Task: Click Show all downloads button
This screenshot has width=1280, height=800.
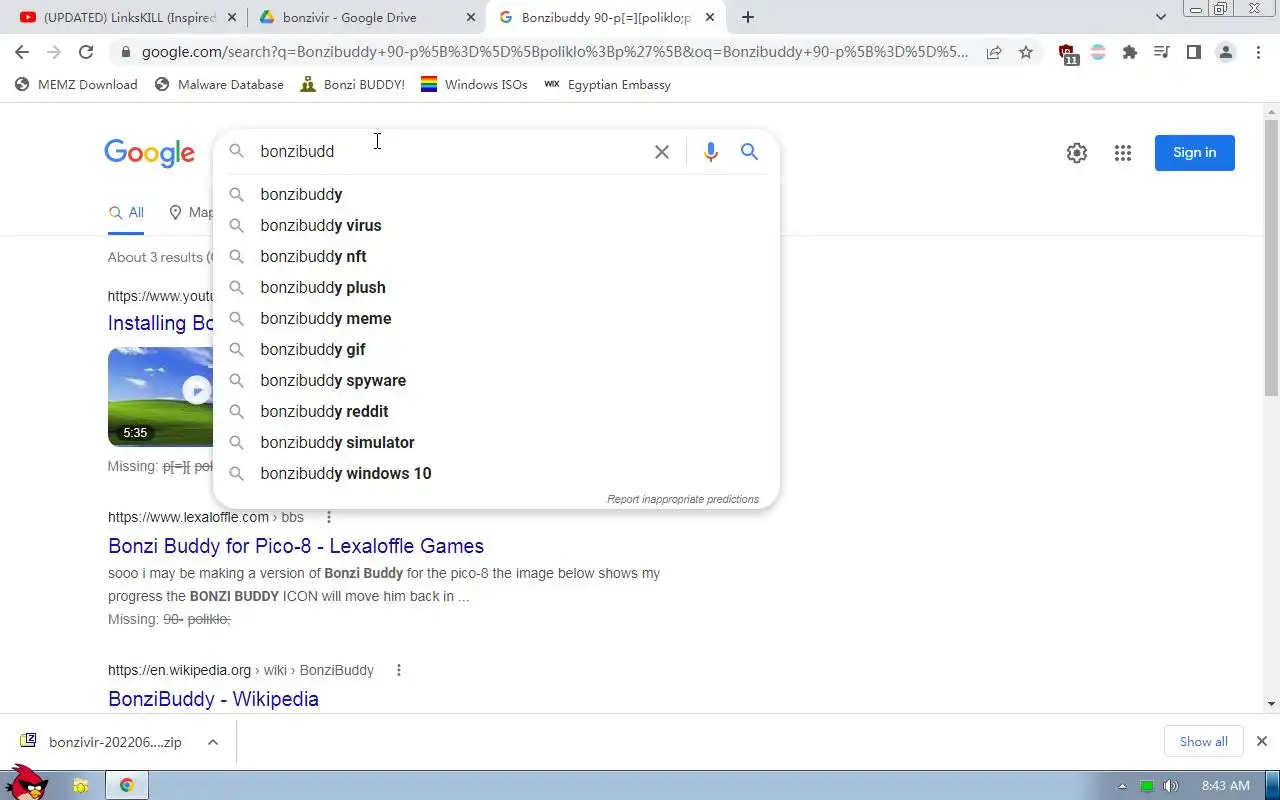Action: point(1204,742)
